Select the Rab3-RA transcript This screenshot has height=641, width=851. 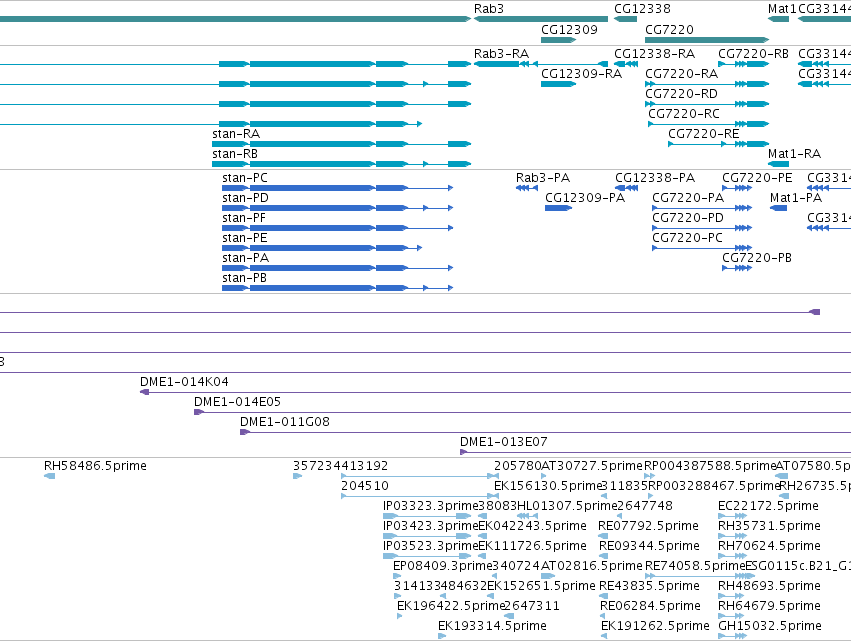tap(541, 64)
